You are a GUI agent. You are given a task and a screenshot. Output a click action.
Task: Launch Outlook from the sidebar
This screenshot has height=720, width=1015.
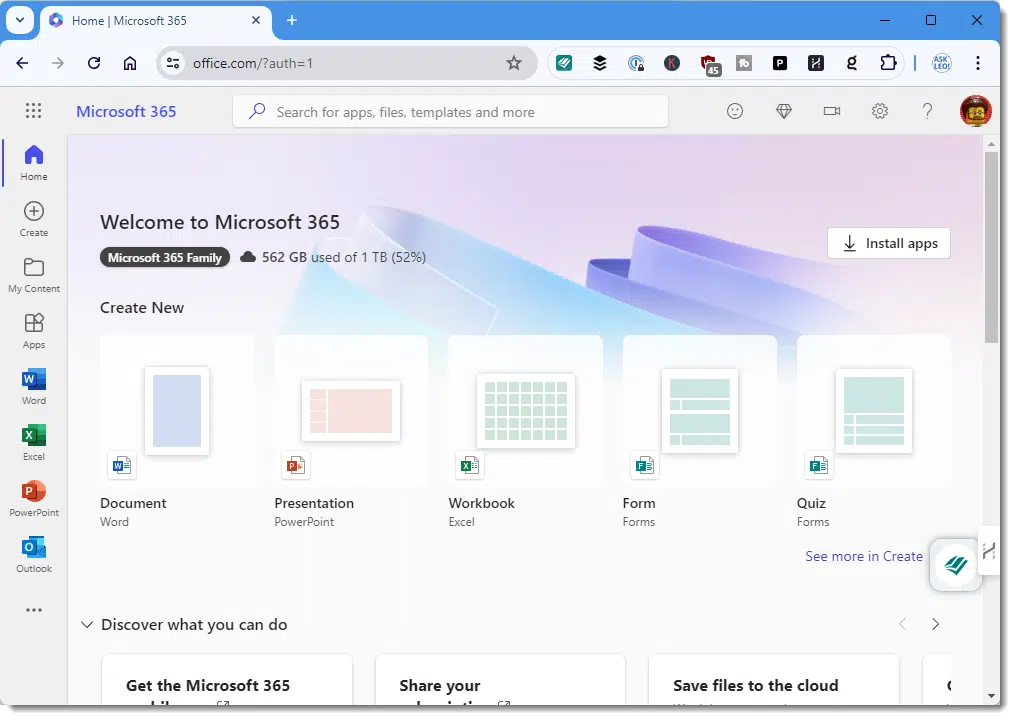click(34, 555)
